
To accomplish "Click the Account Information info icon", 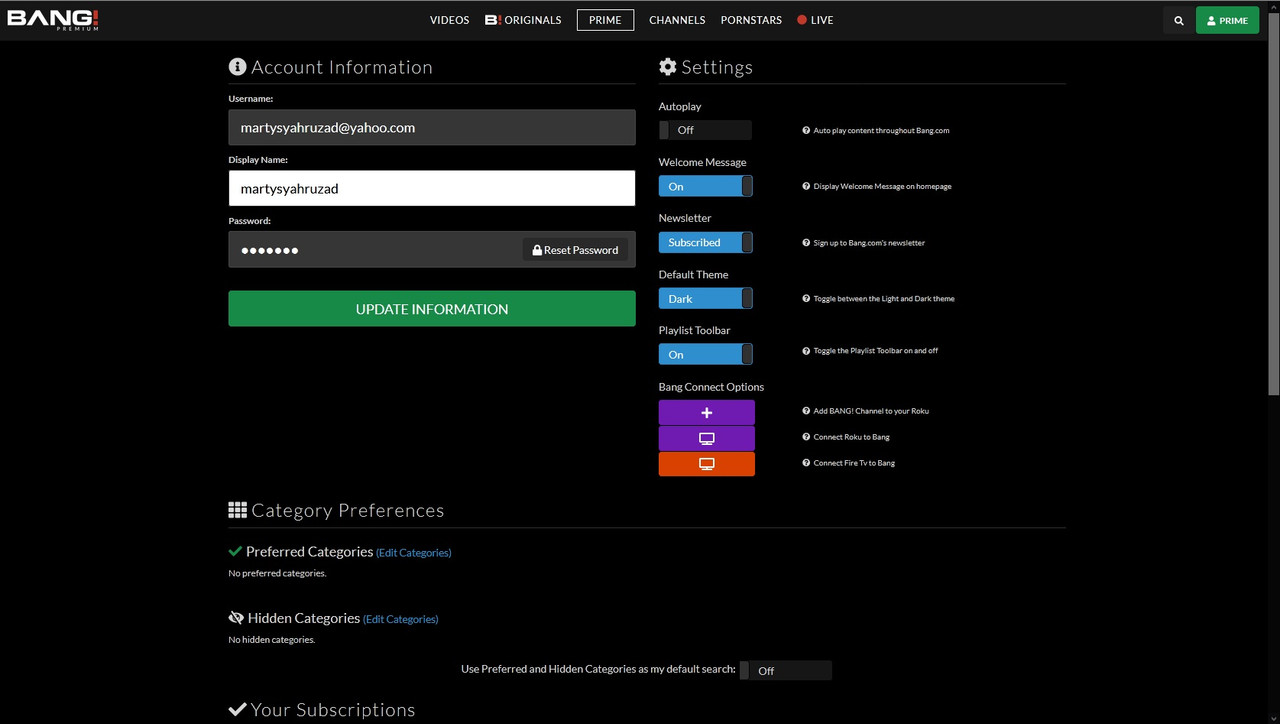I will tap(237, 67).
